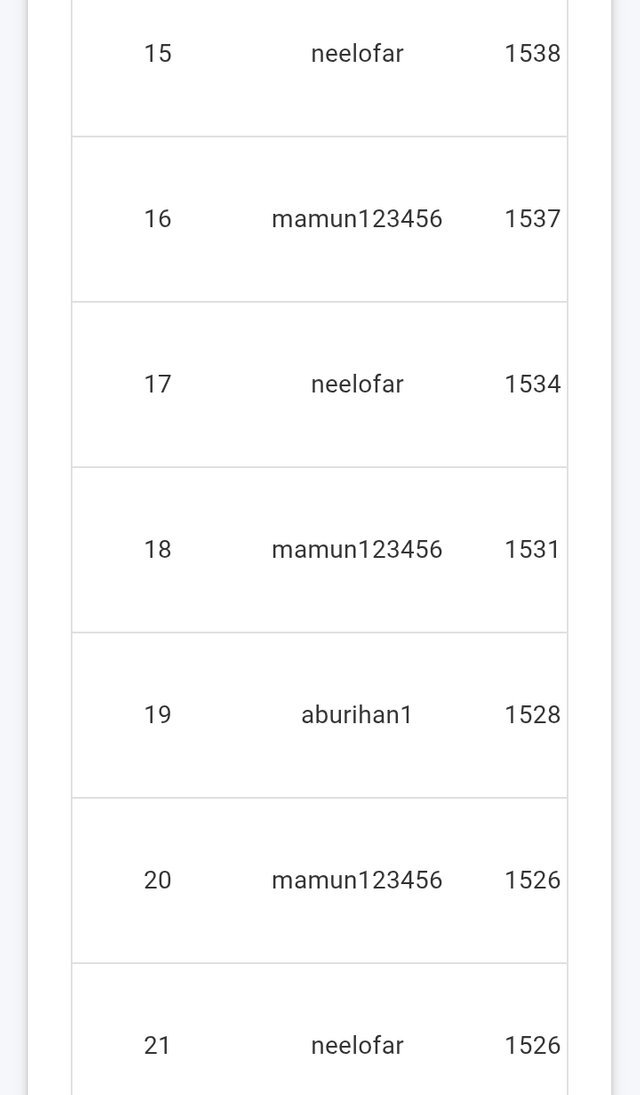Select username neelofar in rank 15 row
640x1095 pixels.
pyautogui.click(x=357, y=54)
